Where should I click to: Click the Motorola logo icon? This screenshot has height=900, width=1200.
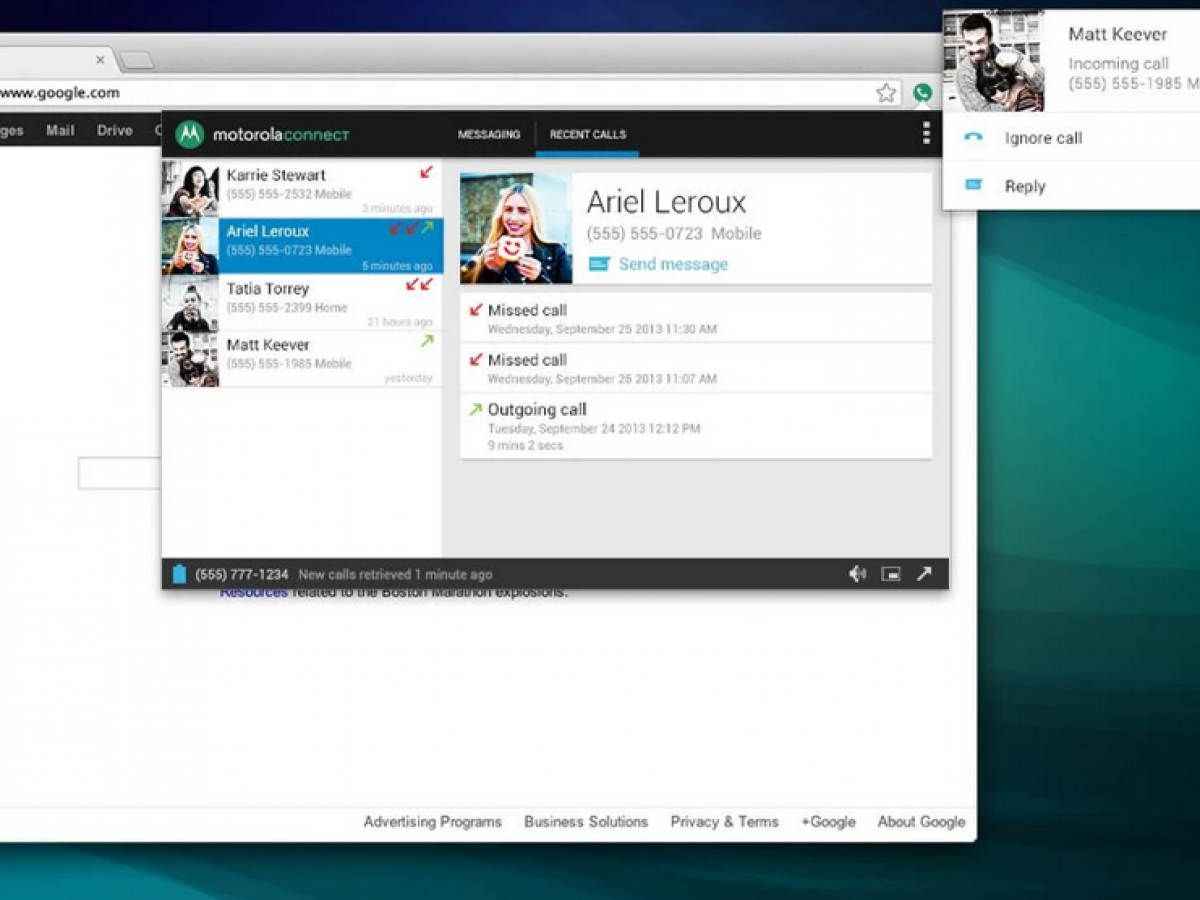tap(189, 134)
